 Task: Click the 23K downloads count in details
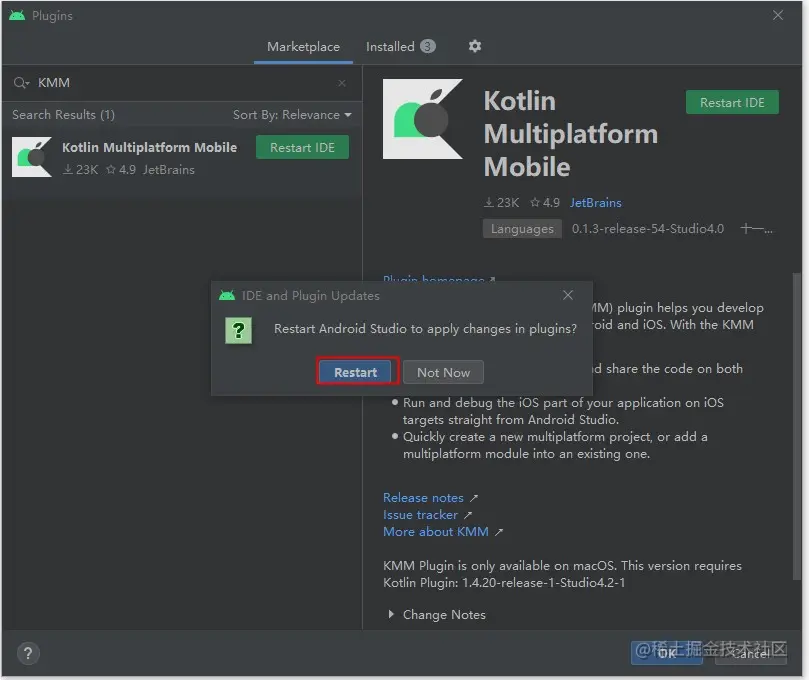click(501, 203)
